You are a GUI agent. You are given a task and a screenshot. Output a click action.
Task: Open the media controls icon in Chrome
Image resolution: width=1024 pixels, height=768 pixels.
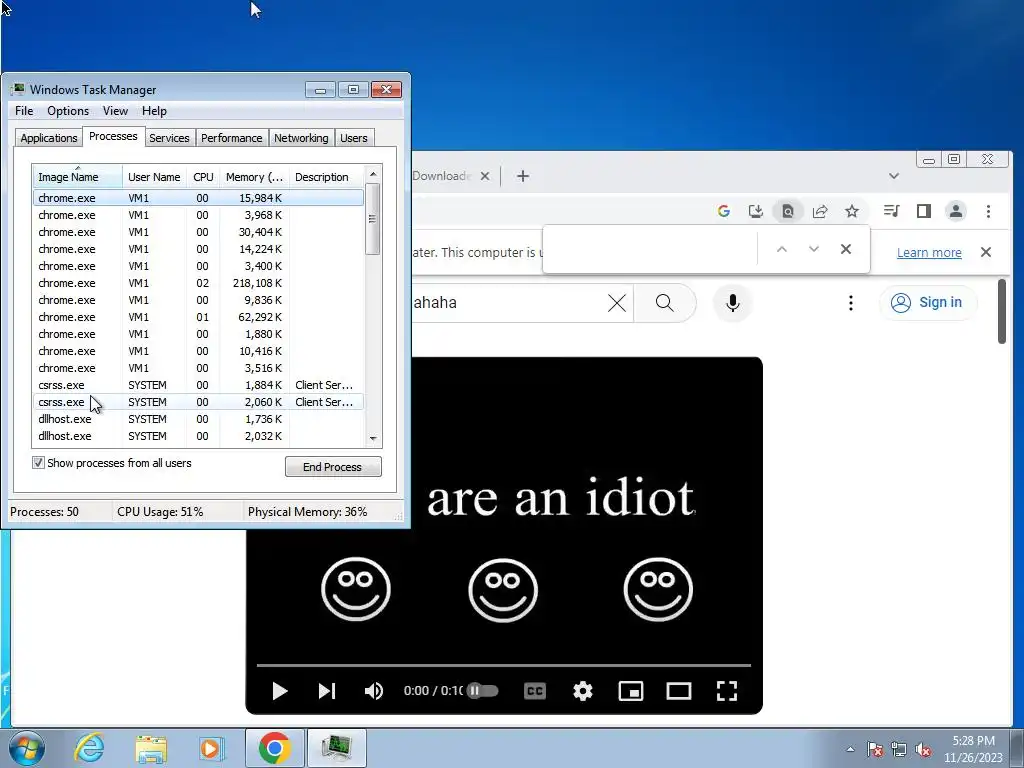coord(891,211)
